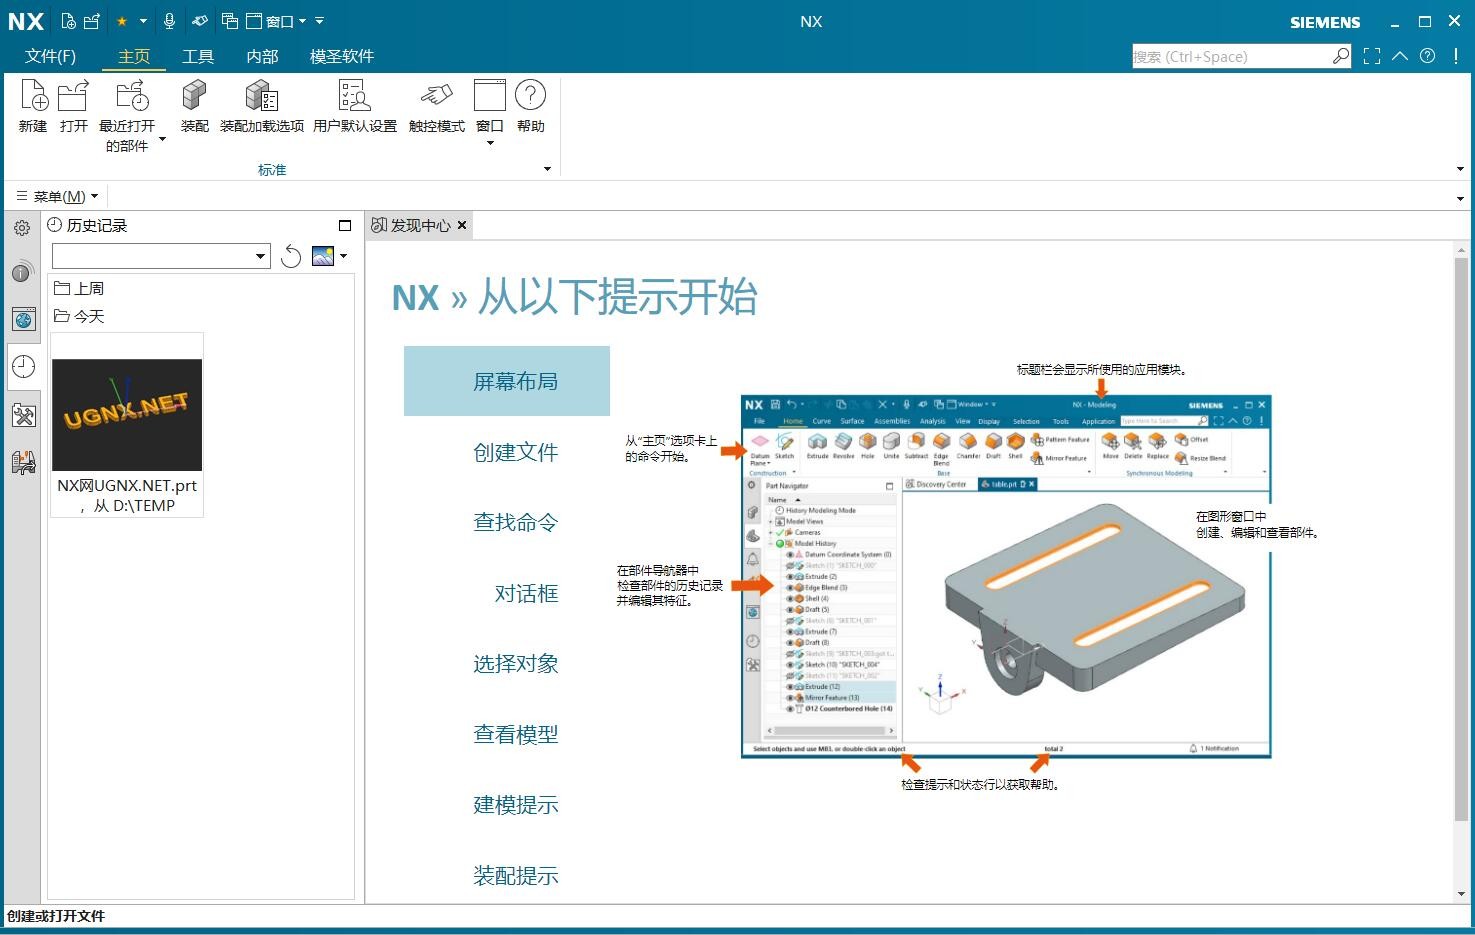Open Select Objects (选择对象) topic

[515, 663]
